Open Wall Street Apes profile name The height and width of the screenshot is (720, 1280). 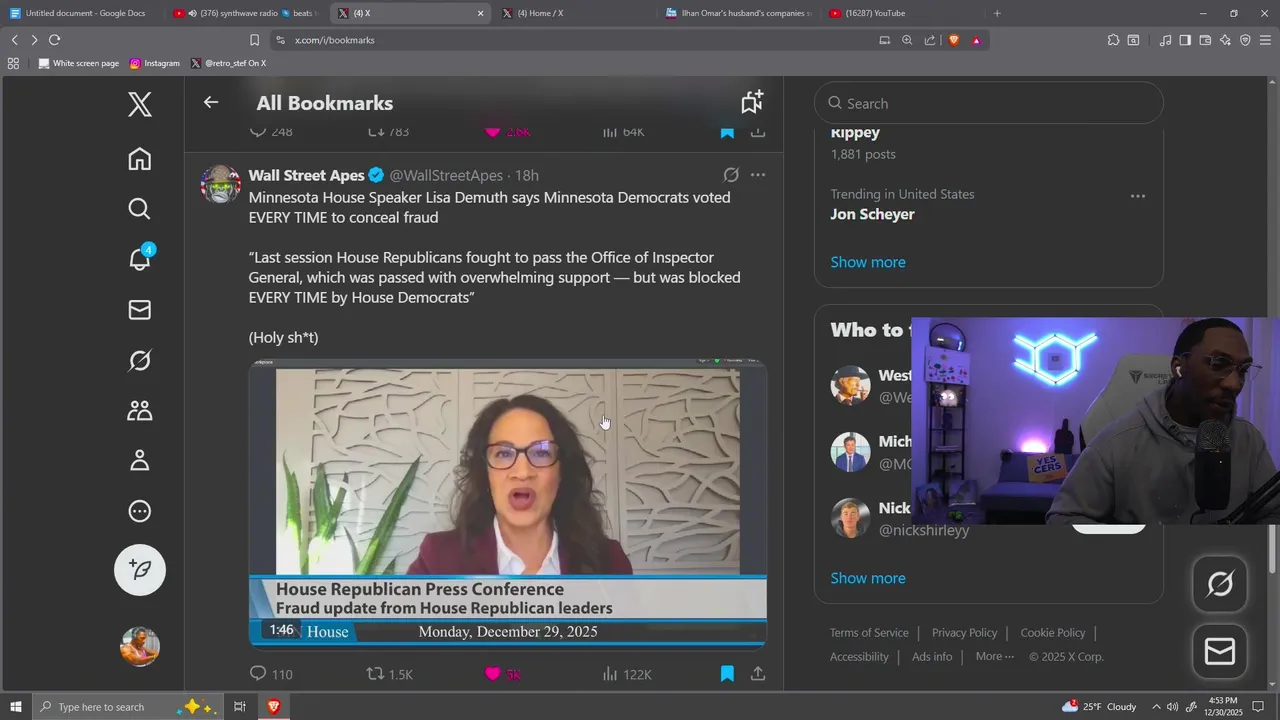[306, 175]
